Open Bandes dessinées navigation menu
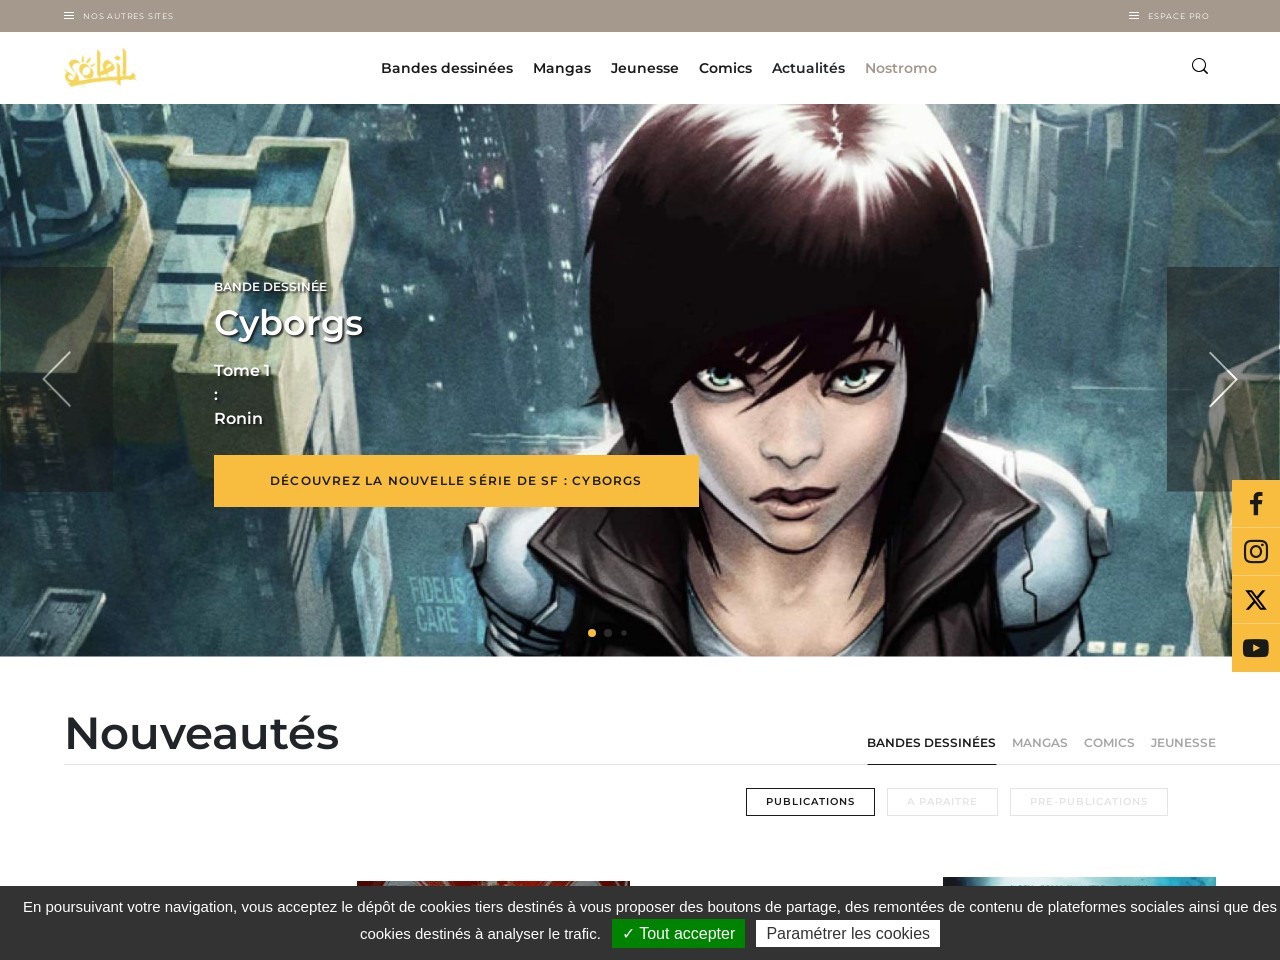This screenshot has height=960, width=1280. coord(447,68)
